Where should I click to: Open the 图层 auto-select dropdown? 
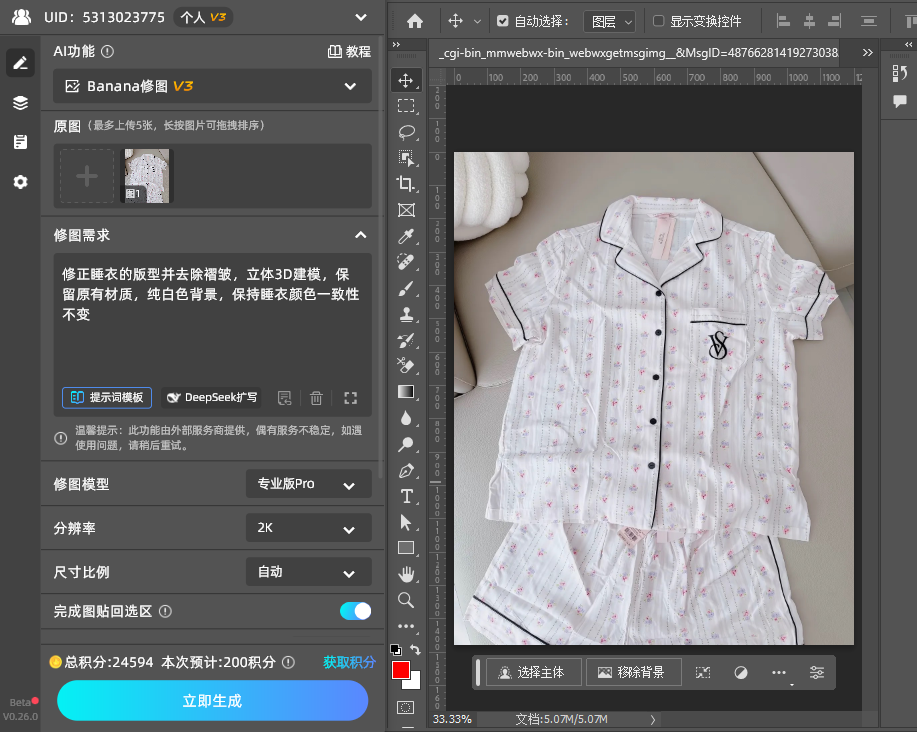click(610, 22)
